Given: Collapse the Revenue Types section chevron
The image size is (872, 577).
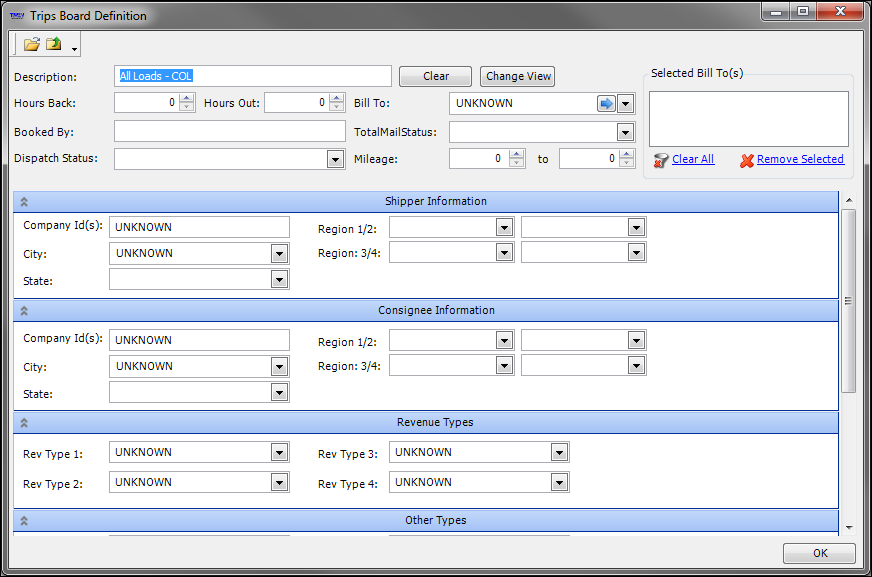Looking at the screenshot, I should pyautogui.click(x=24, y=423).
